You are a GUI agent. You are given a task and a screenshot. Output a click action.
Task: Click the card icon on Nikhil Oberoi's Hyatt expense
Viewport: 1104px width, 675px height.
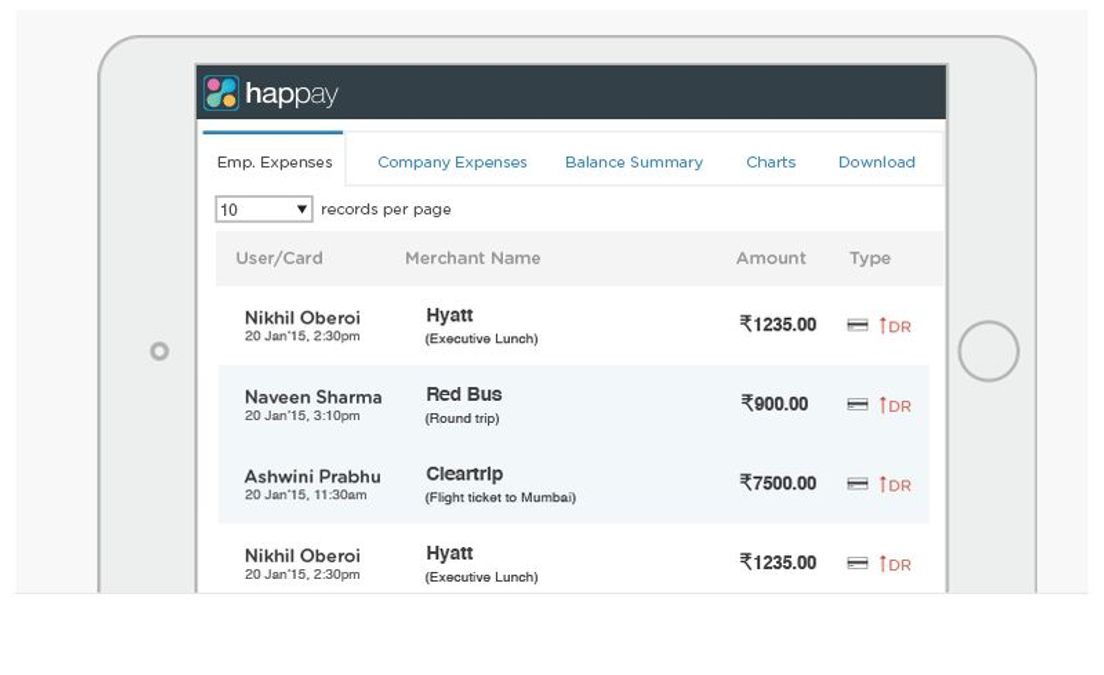coord(856,324)
